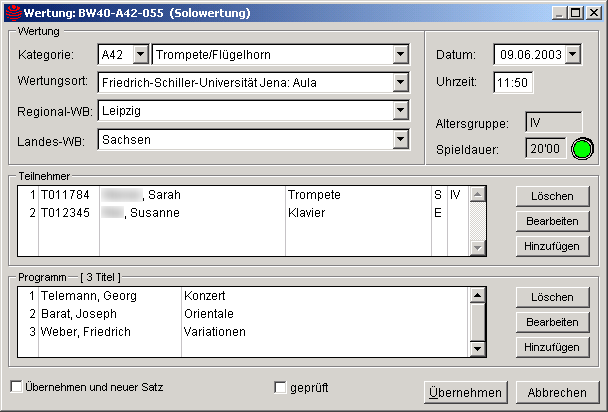Cancel dialog with Abbrechen button
608x412 pixels.
pyautogui.click(x=557, y=393)
